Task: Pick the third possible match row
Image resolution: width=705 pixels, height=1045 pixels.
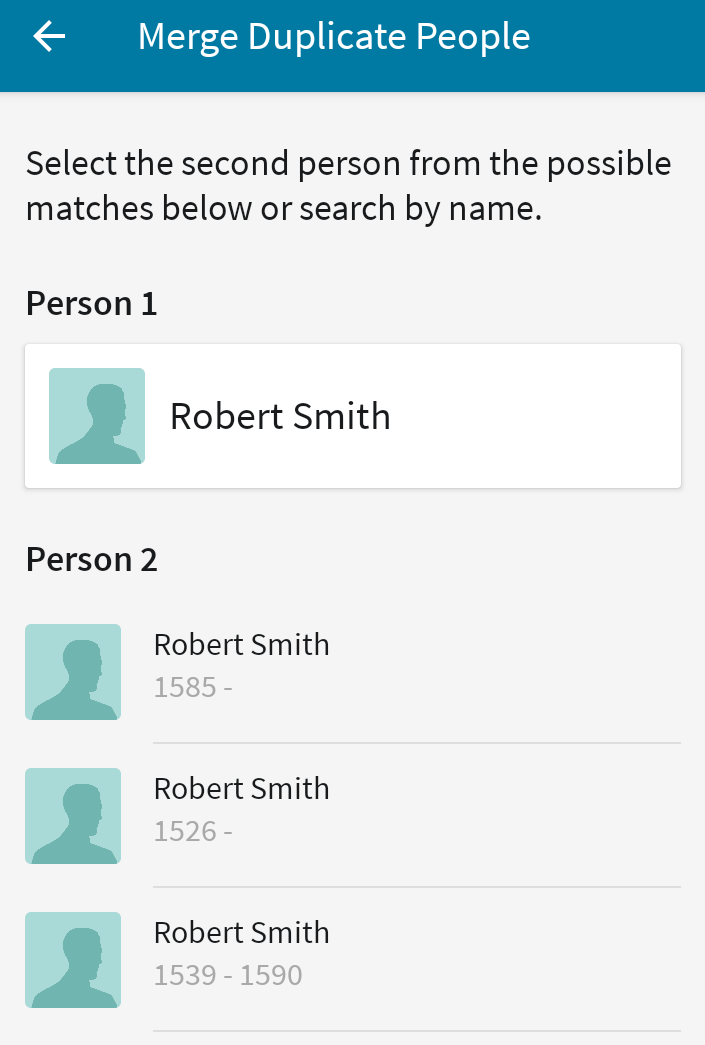Action: coord(353,960)
